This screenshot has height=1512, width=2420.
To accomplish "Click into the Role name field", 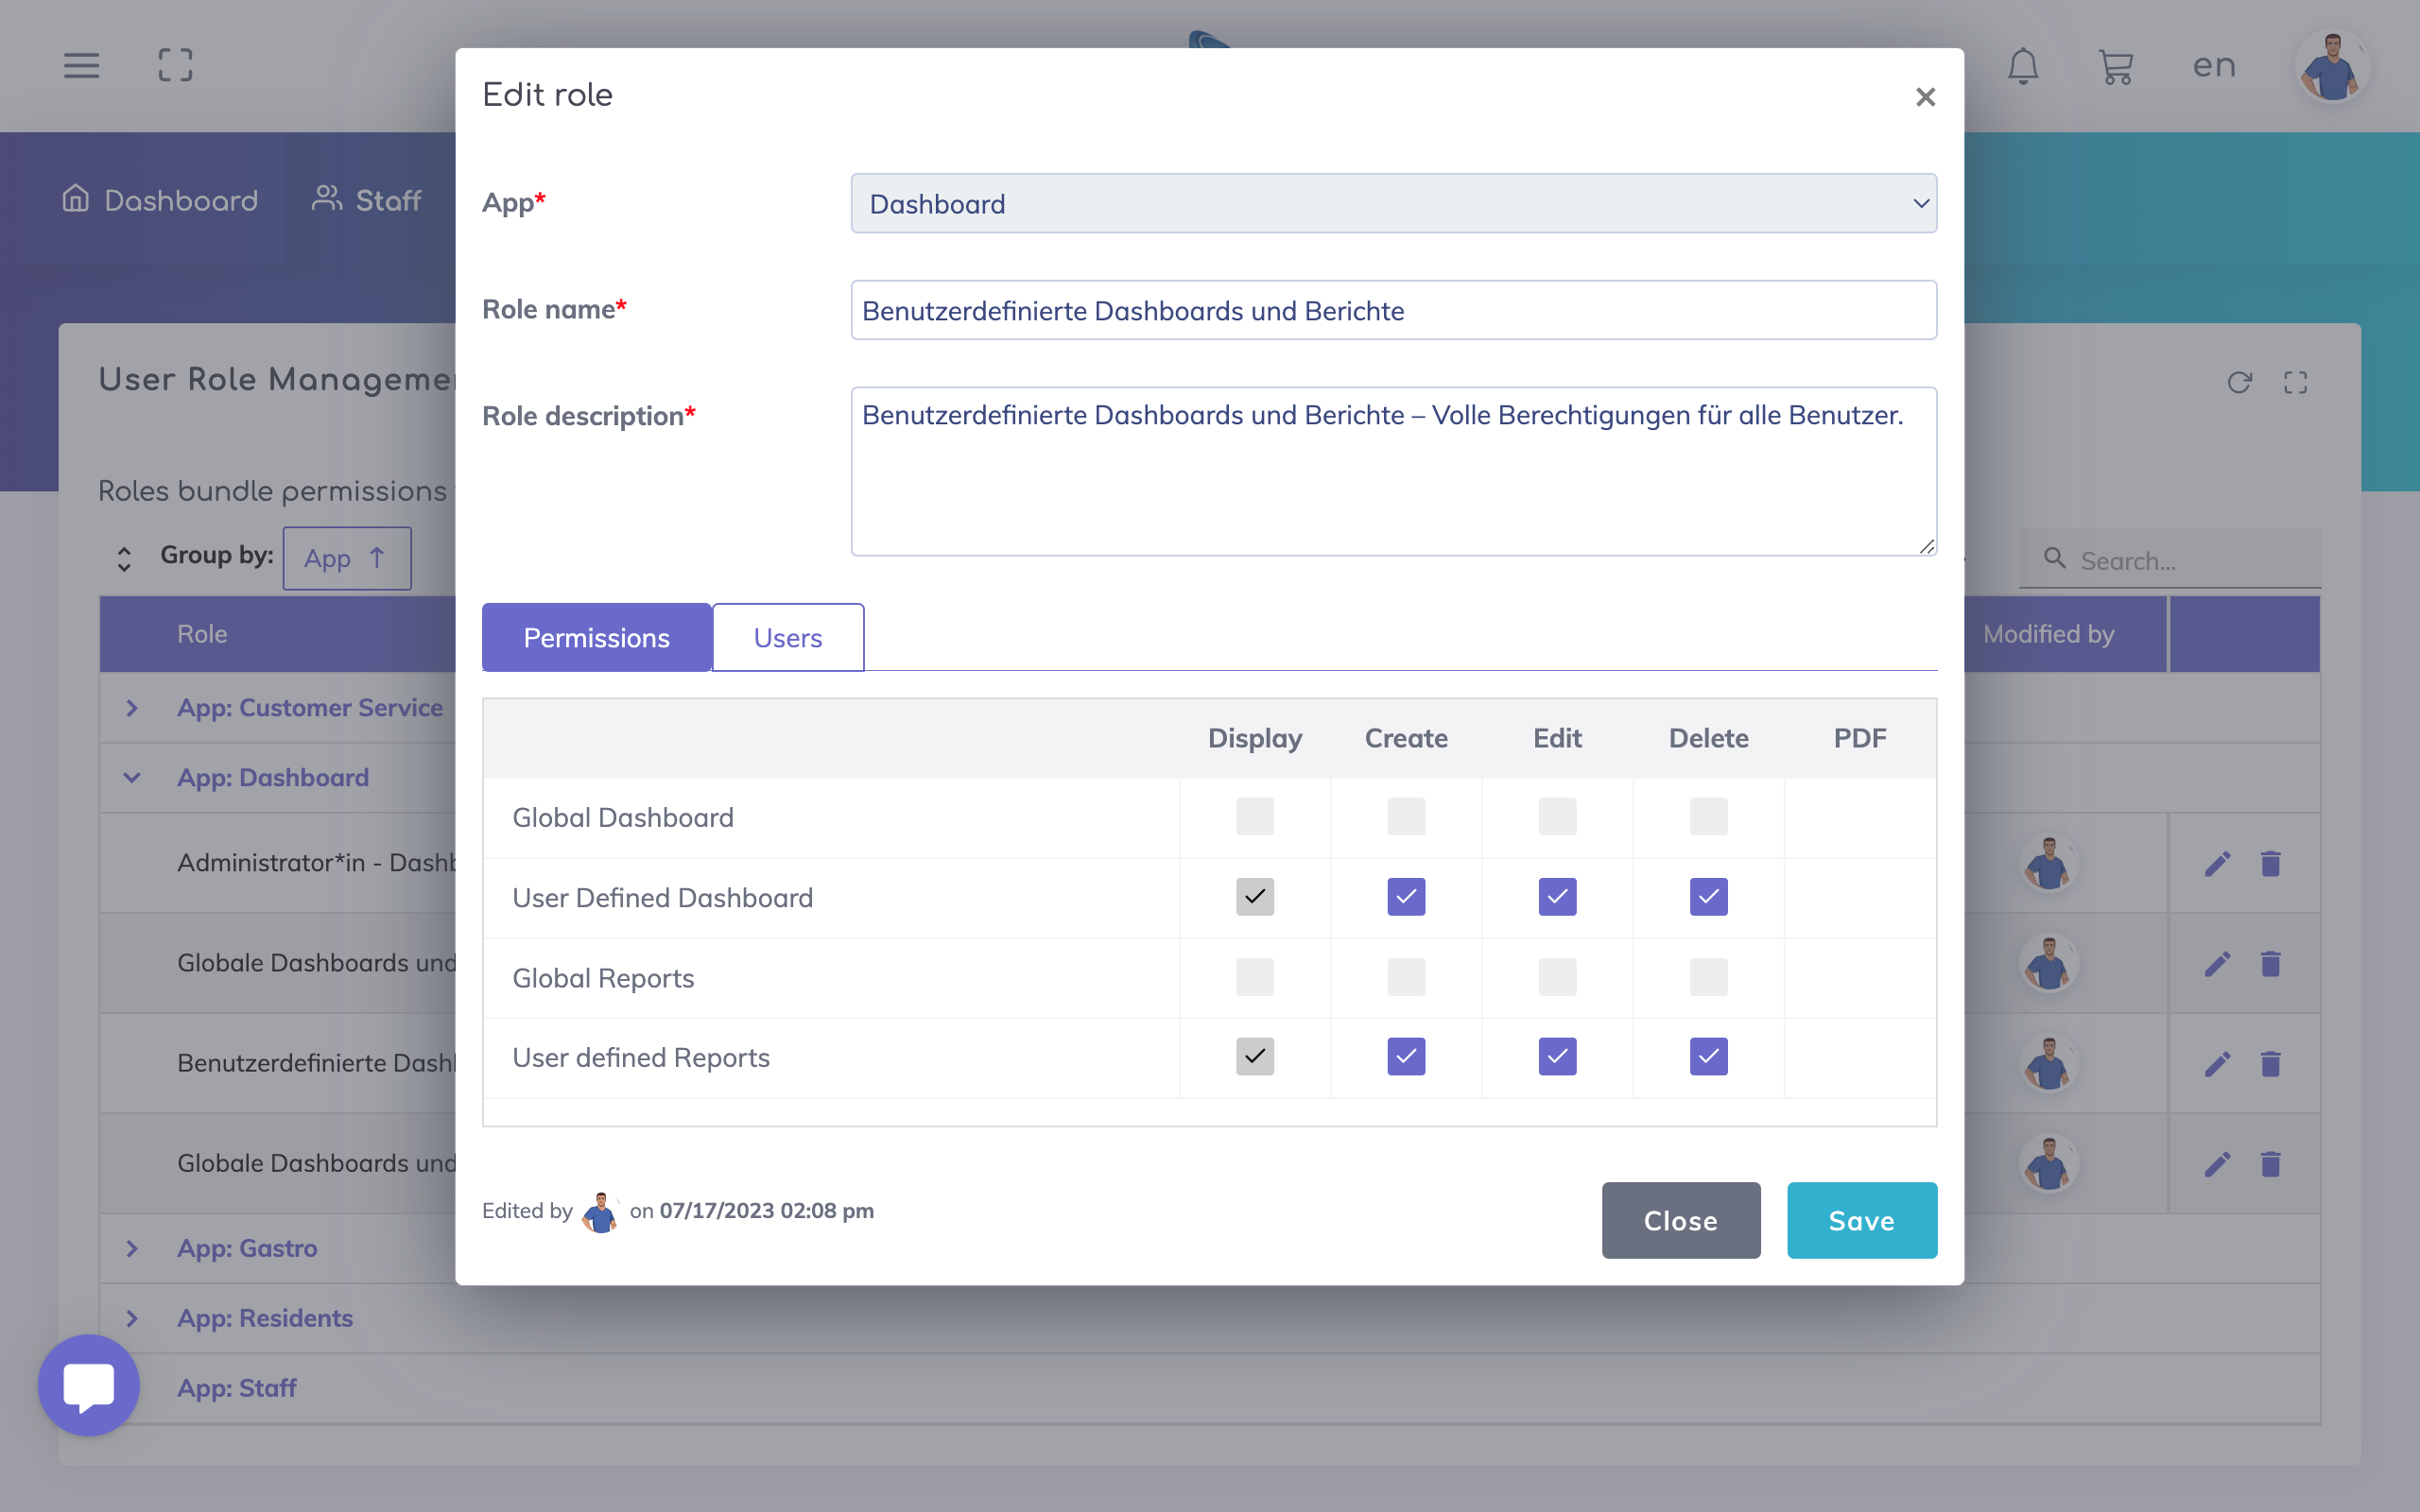I will click(1393, 311).
